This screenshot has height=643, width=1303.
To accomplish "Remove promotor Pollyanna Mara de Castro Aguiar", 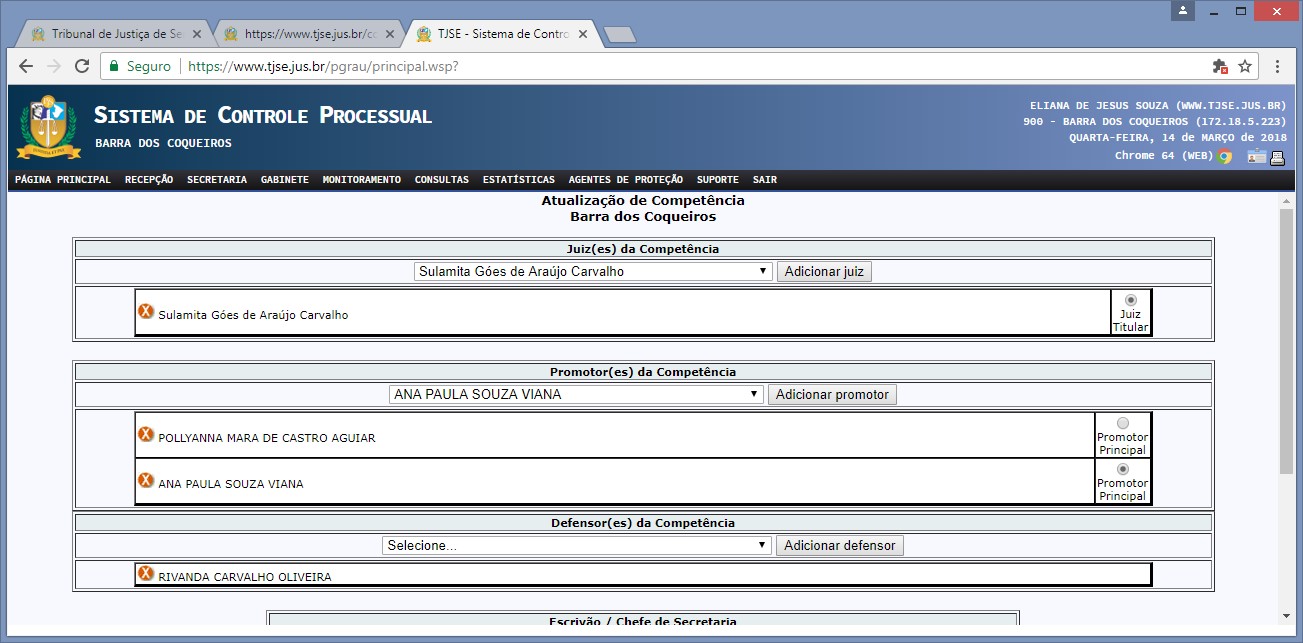I will [x=146, y=435].
